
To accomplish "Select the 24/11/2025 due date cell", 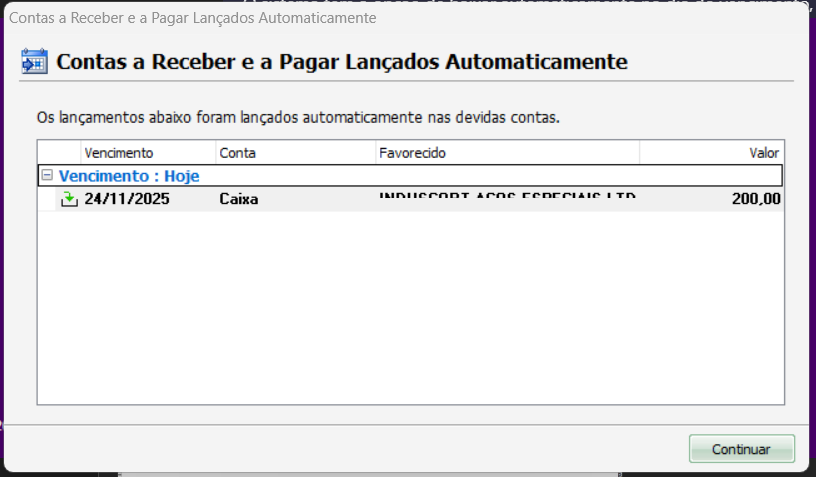I will coord(127,199).
